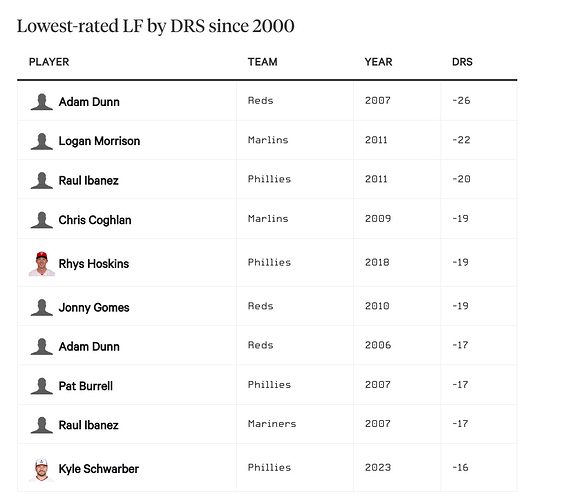Sort table by YEAR column header
Viewport: 574px width, 500px height.
378,62
